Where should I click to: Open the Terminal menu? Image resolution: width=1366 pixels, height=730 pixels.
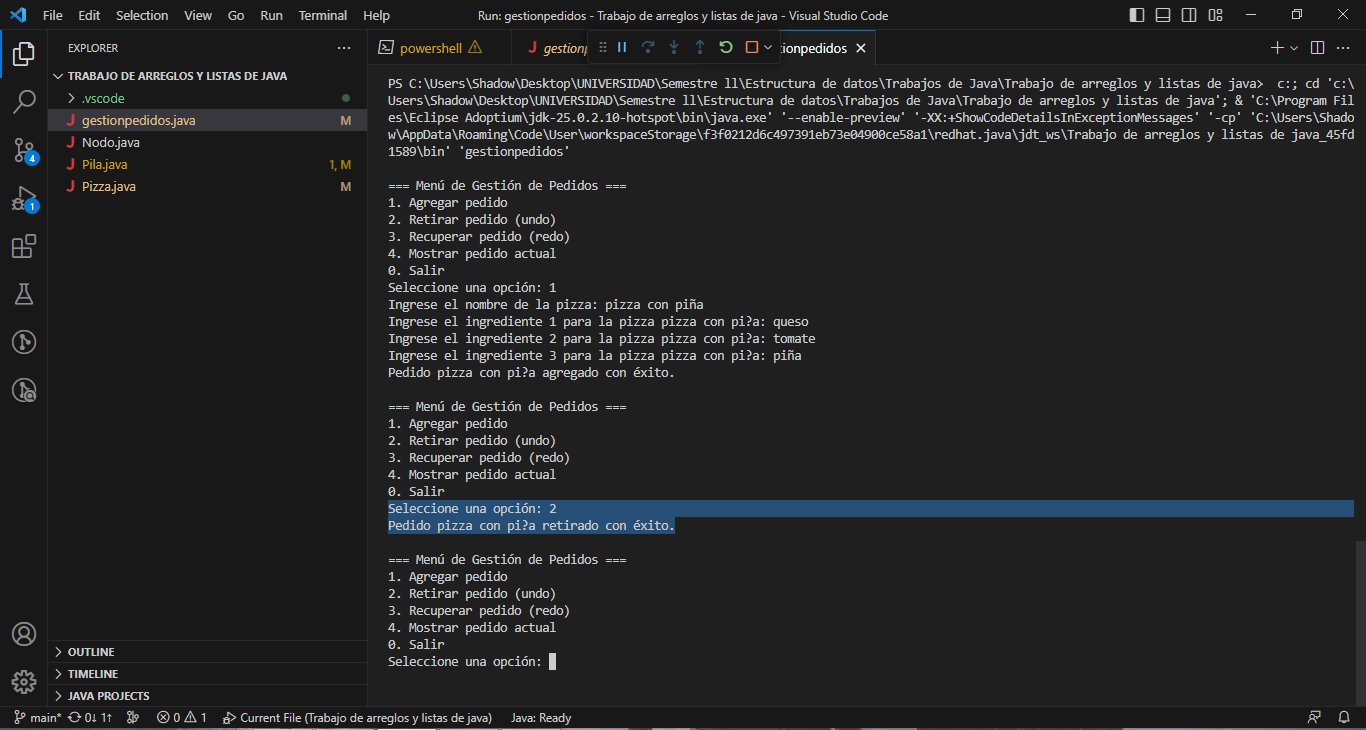pos(323,15)
